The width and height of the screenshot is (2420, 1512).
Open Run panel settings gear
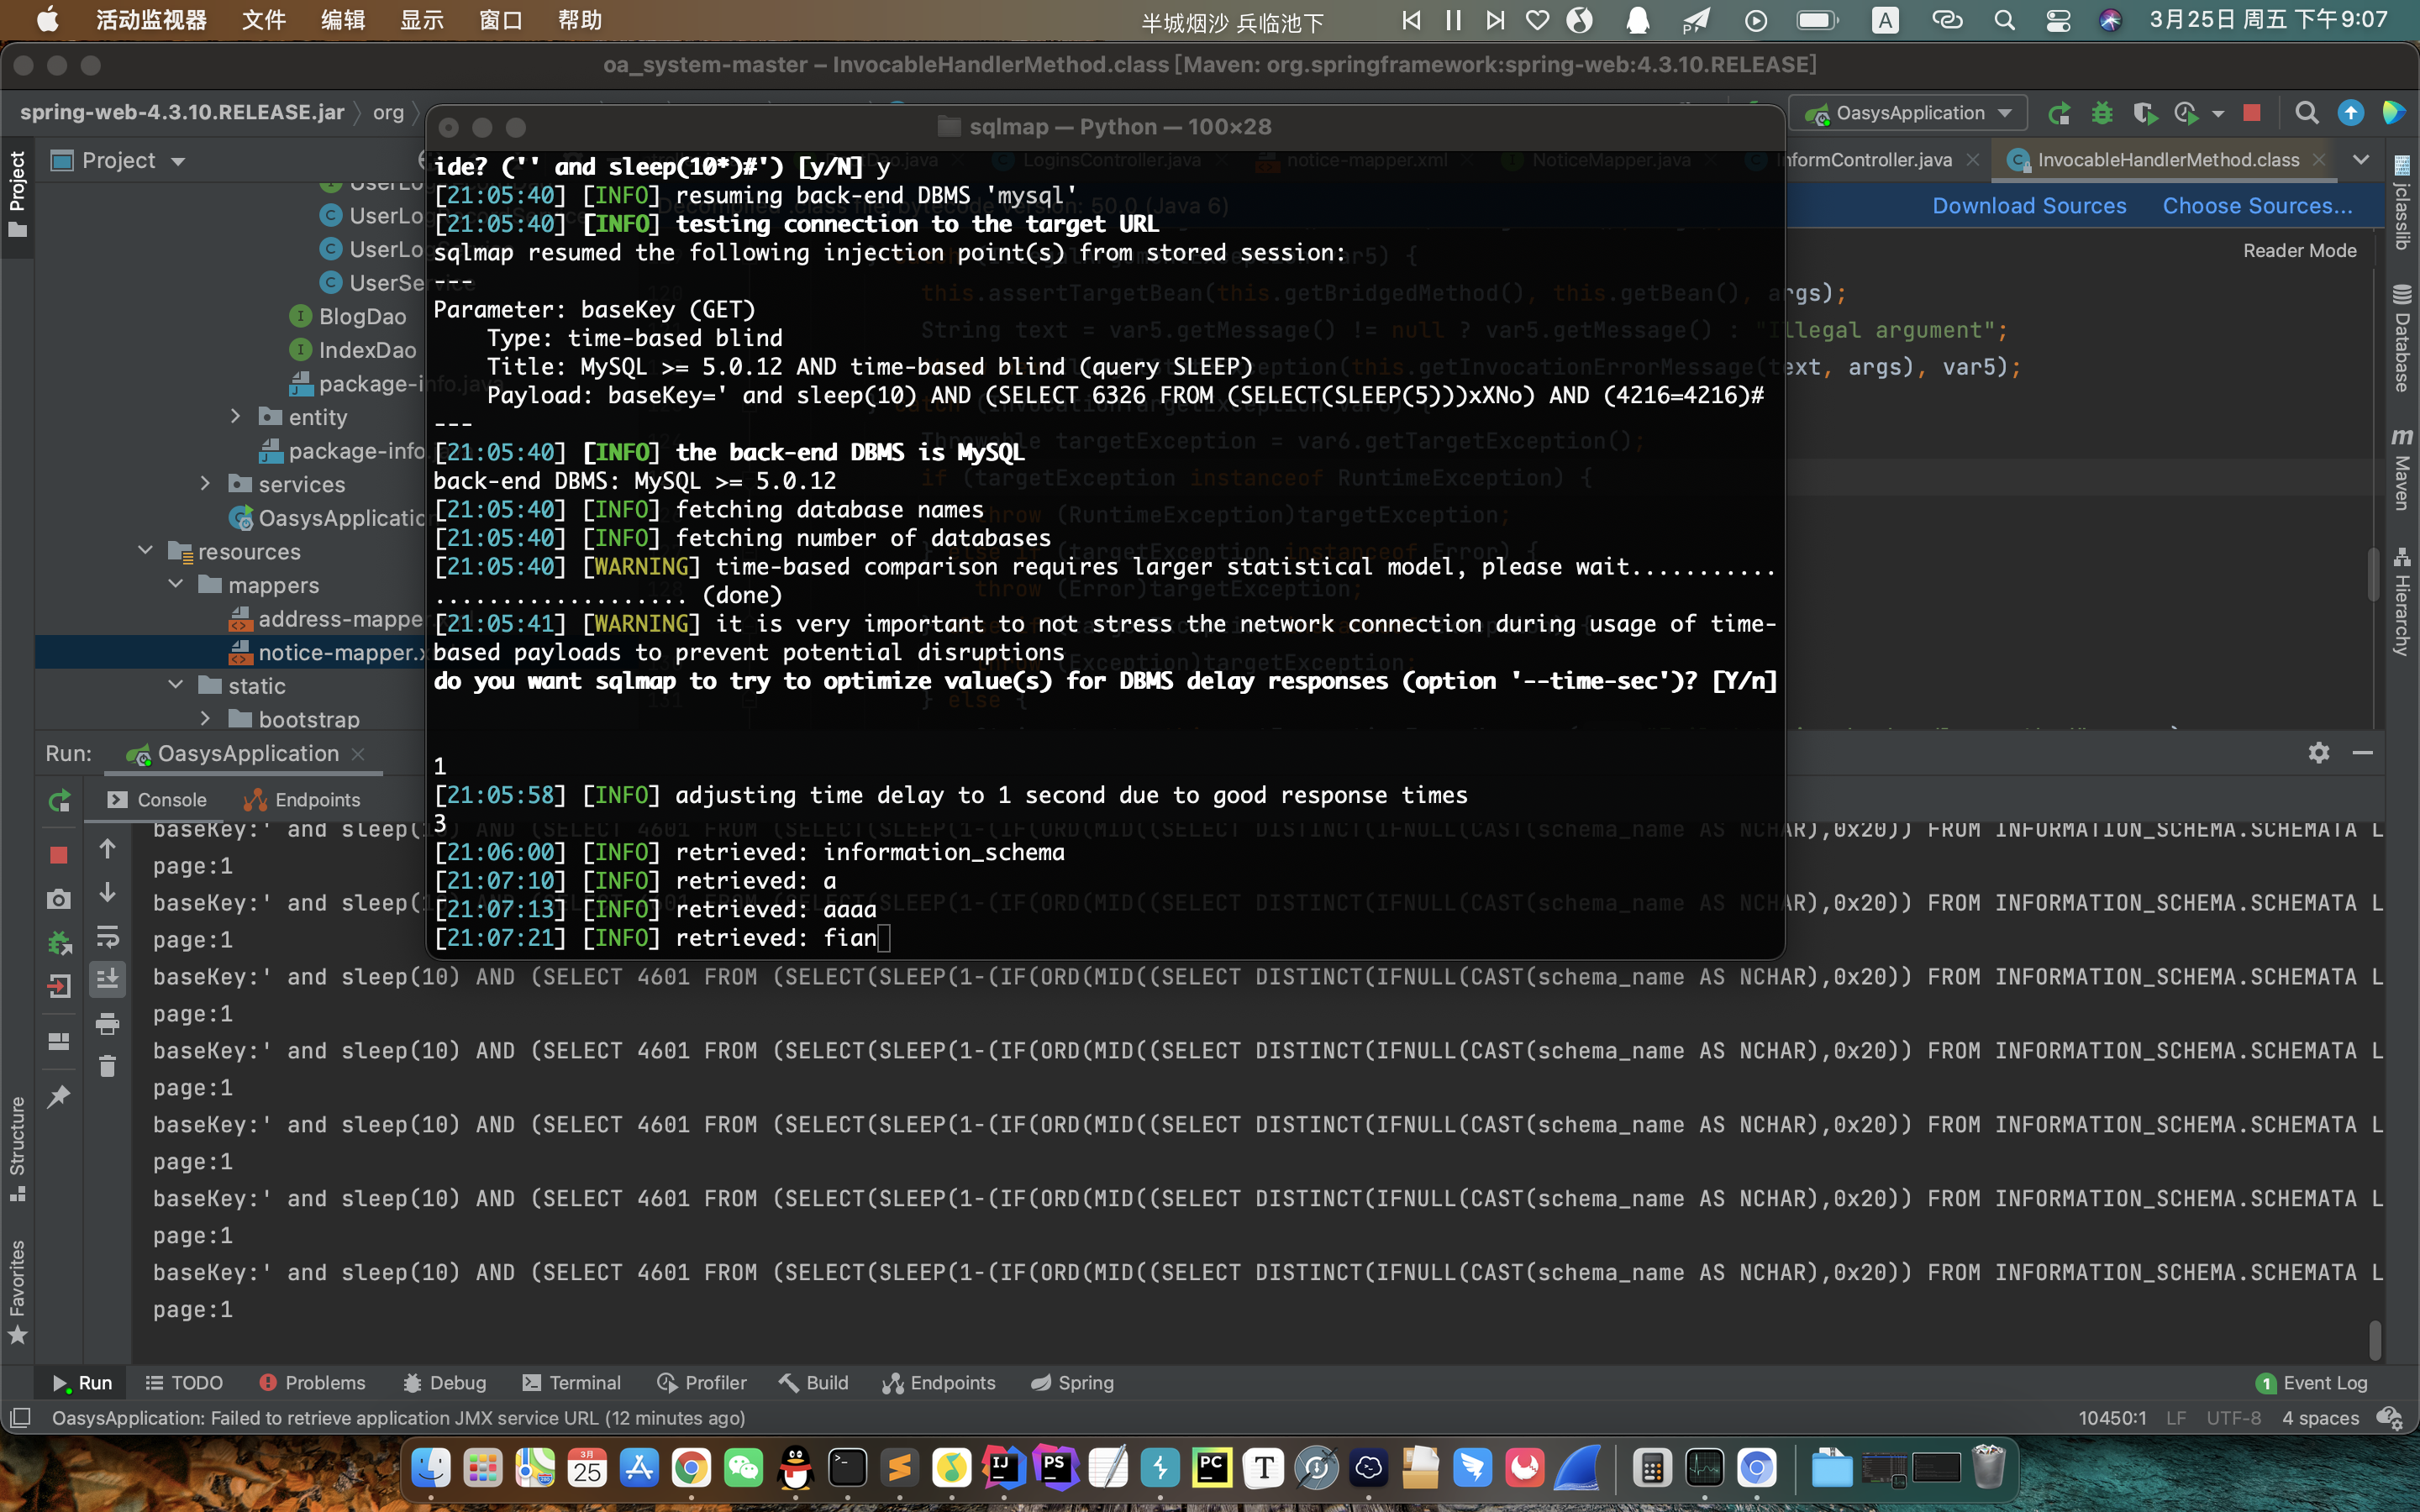[2319, 753]
